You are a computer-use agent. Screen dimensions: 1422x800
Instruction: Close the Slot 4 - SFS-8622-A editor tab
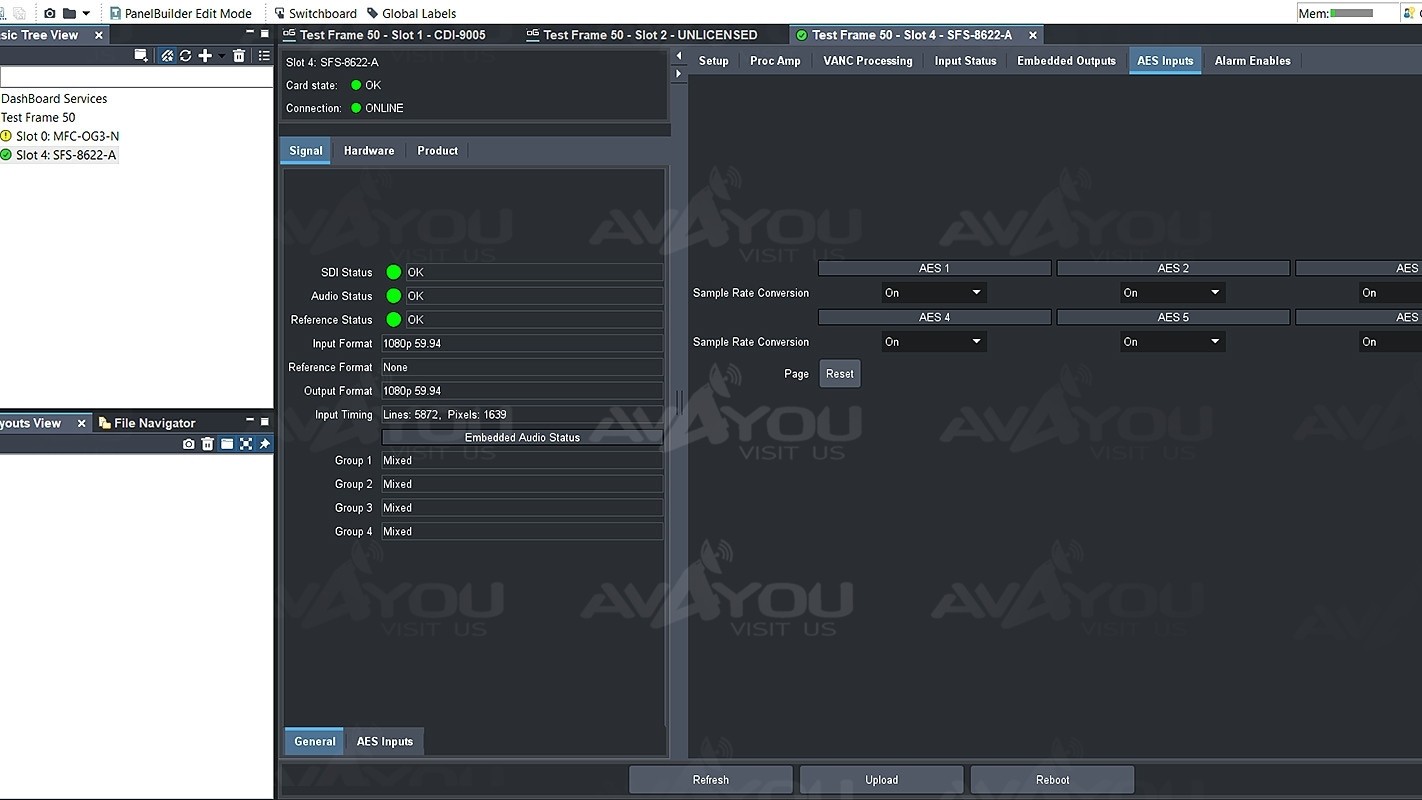pyautogui.click(x=1033, y=35)
